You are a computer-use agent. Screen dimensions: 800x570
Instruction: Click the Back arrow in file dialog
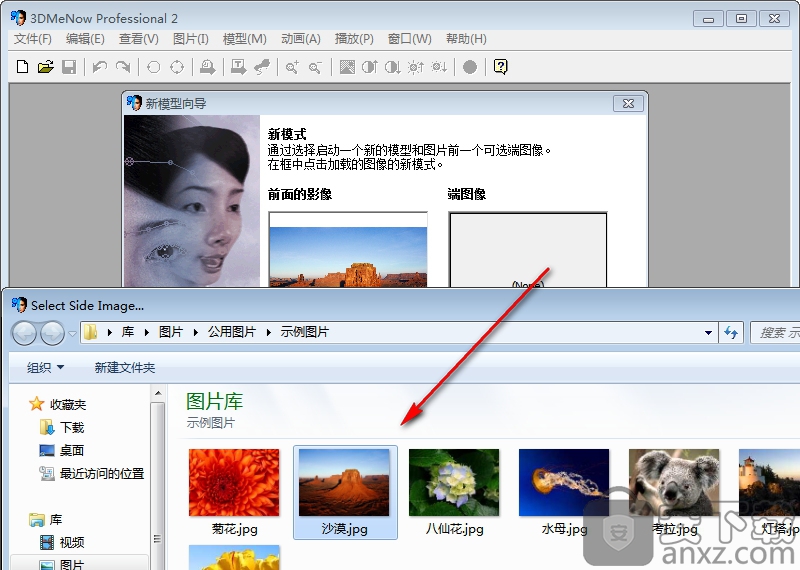click(24, 333)
